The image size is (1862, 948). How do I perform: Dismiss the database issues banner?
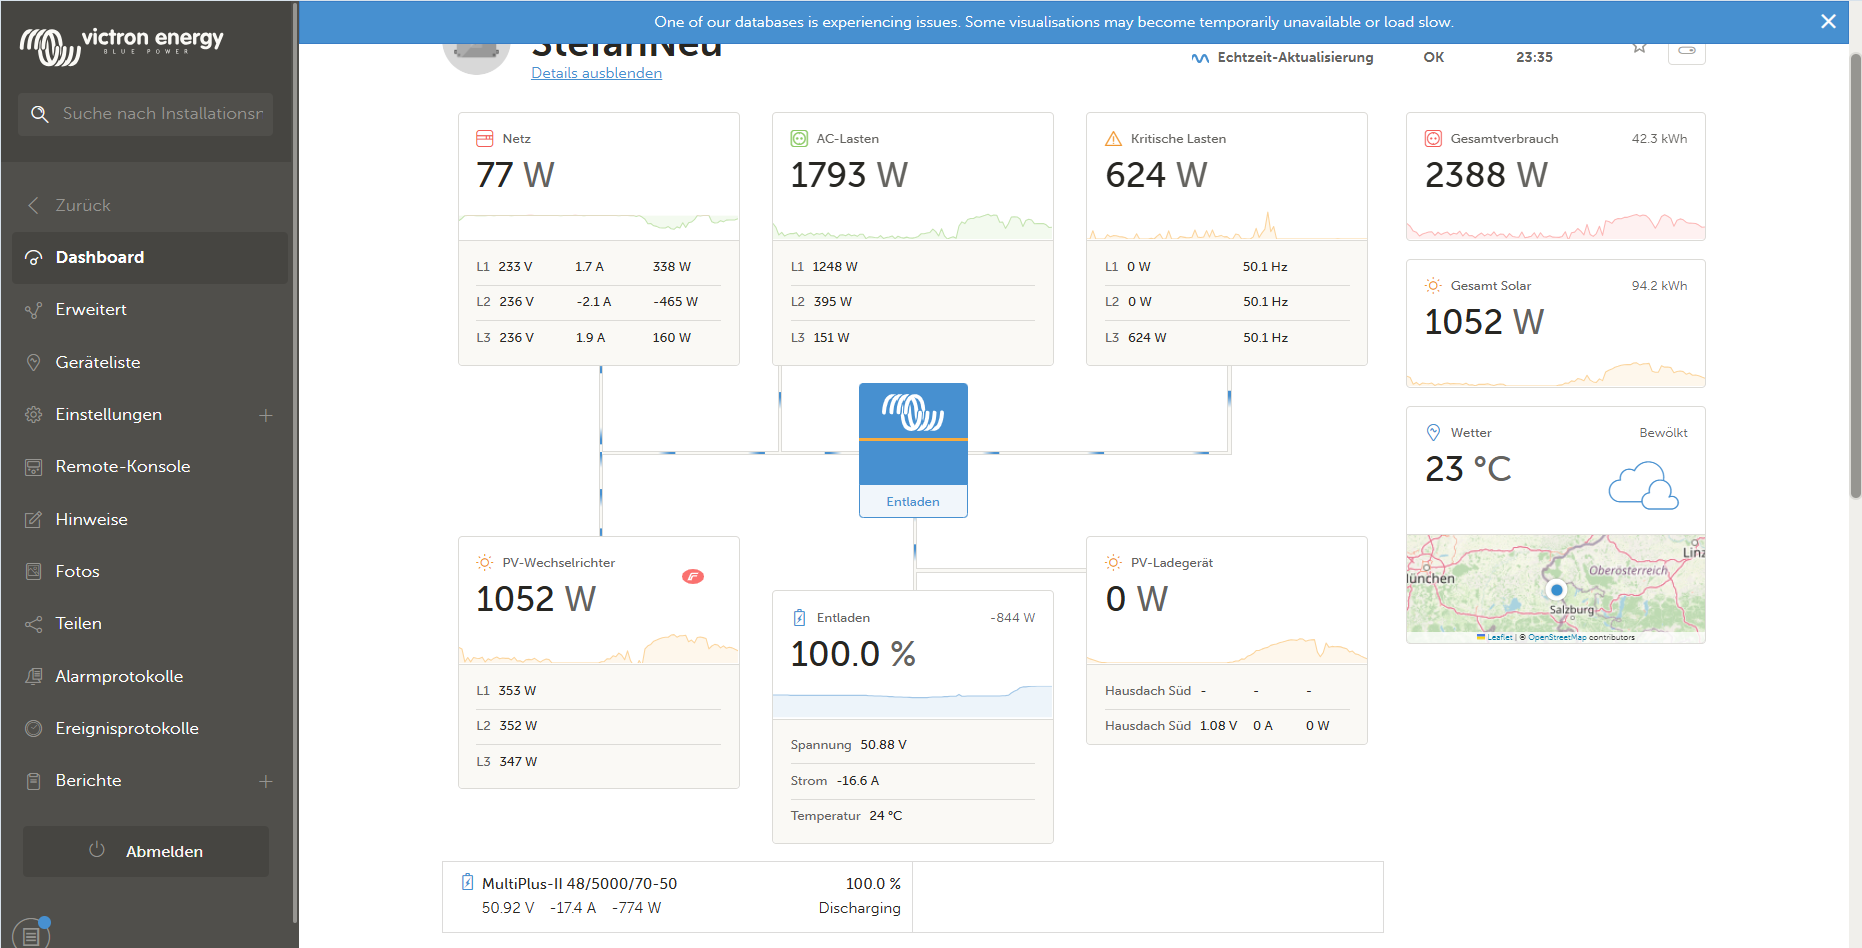point(1828,21)
